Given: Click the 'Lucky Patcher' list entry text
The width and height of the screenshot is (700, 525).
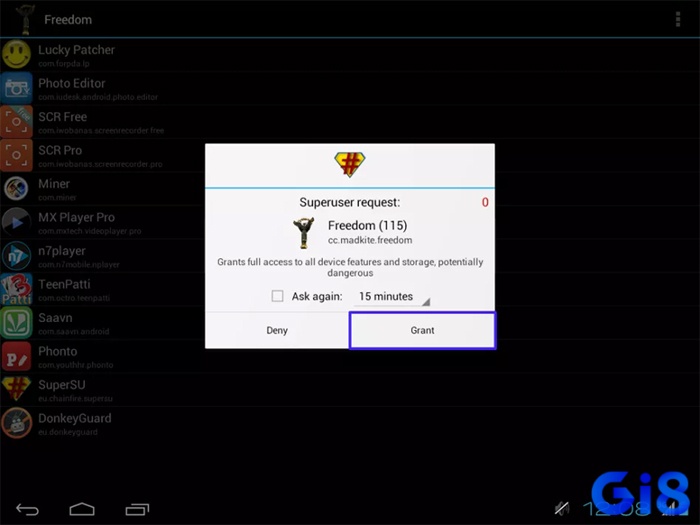Looking at the screenshot, I should pos(76,50).
